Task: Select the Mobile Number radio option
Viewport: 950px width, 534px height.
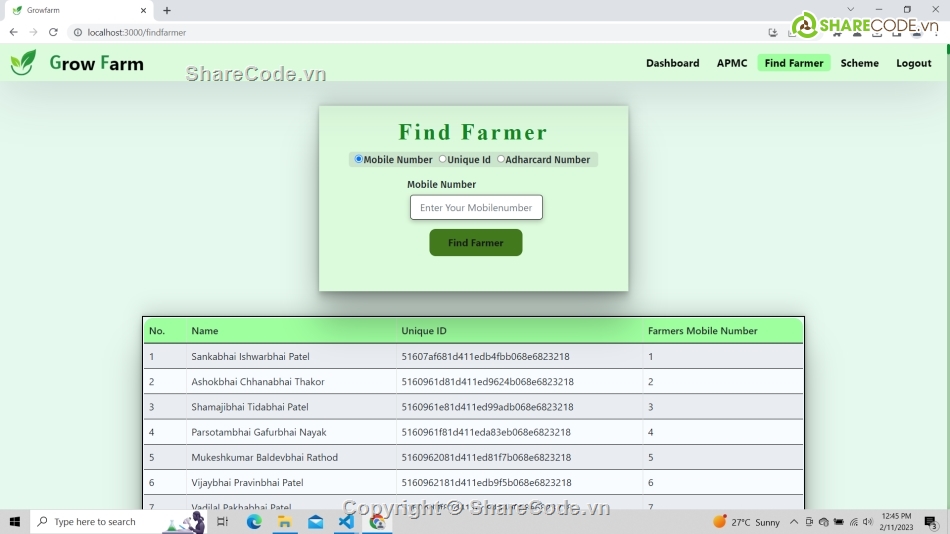Action: 359,159
